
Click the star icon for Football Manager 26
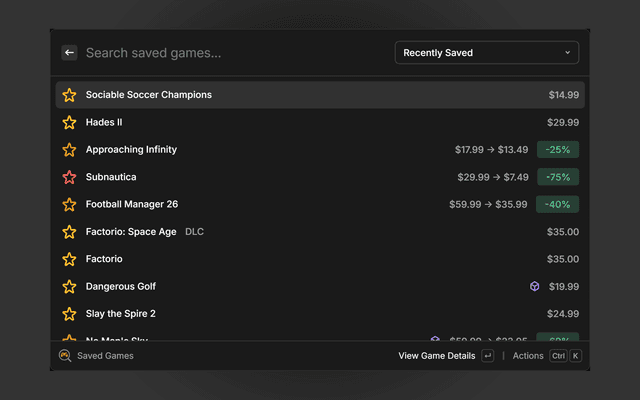pos(69,204)
